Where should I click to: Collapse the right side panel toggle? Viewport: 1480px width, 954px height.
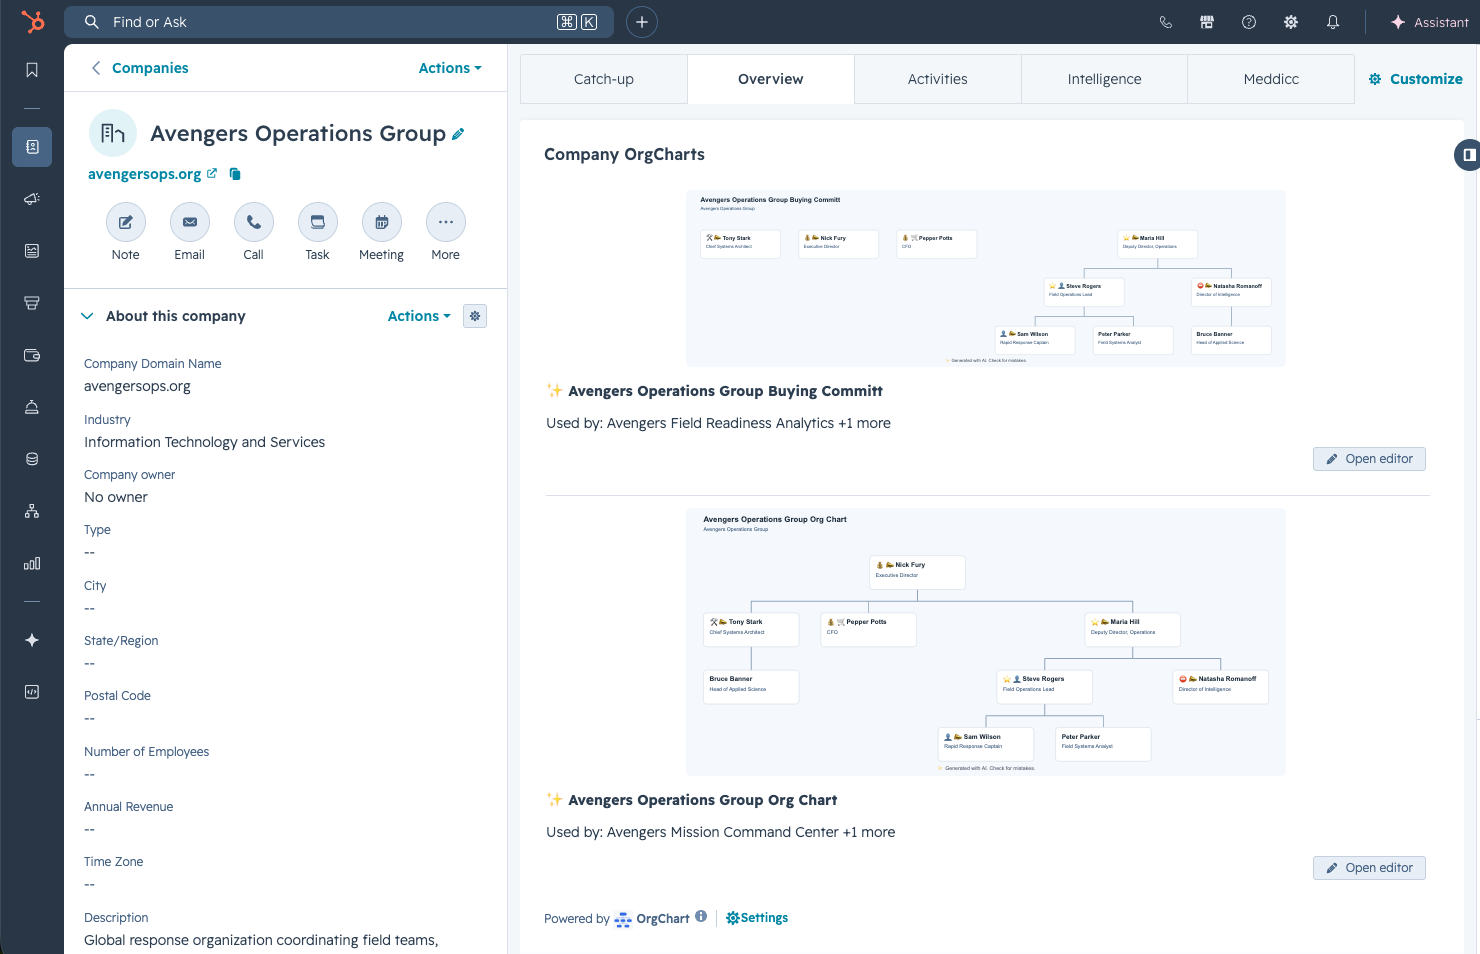coord(1468,155)
